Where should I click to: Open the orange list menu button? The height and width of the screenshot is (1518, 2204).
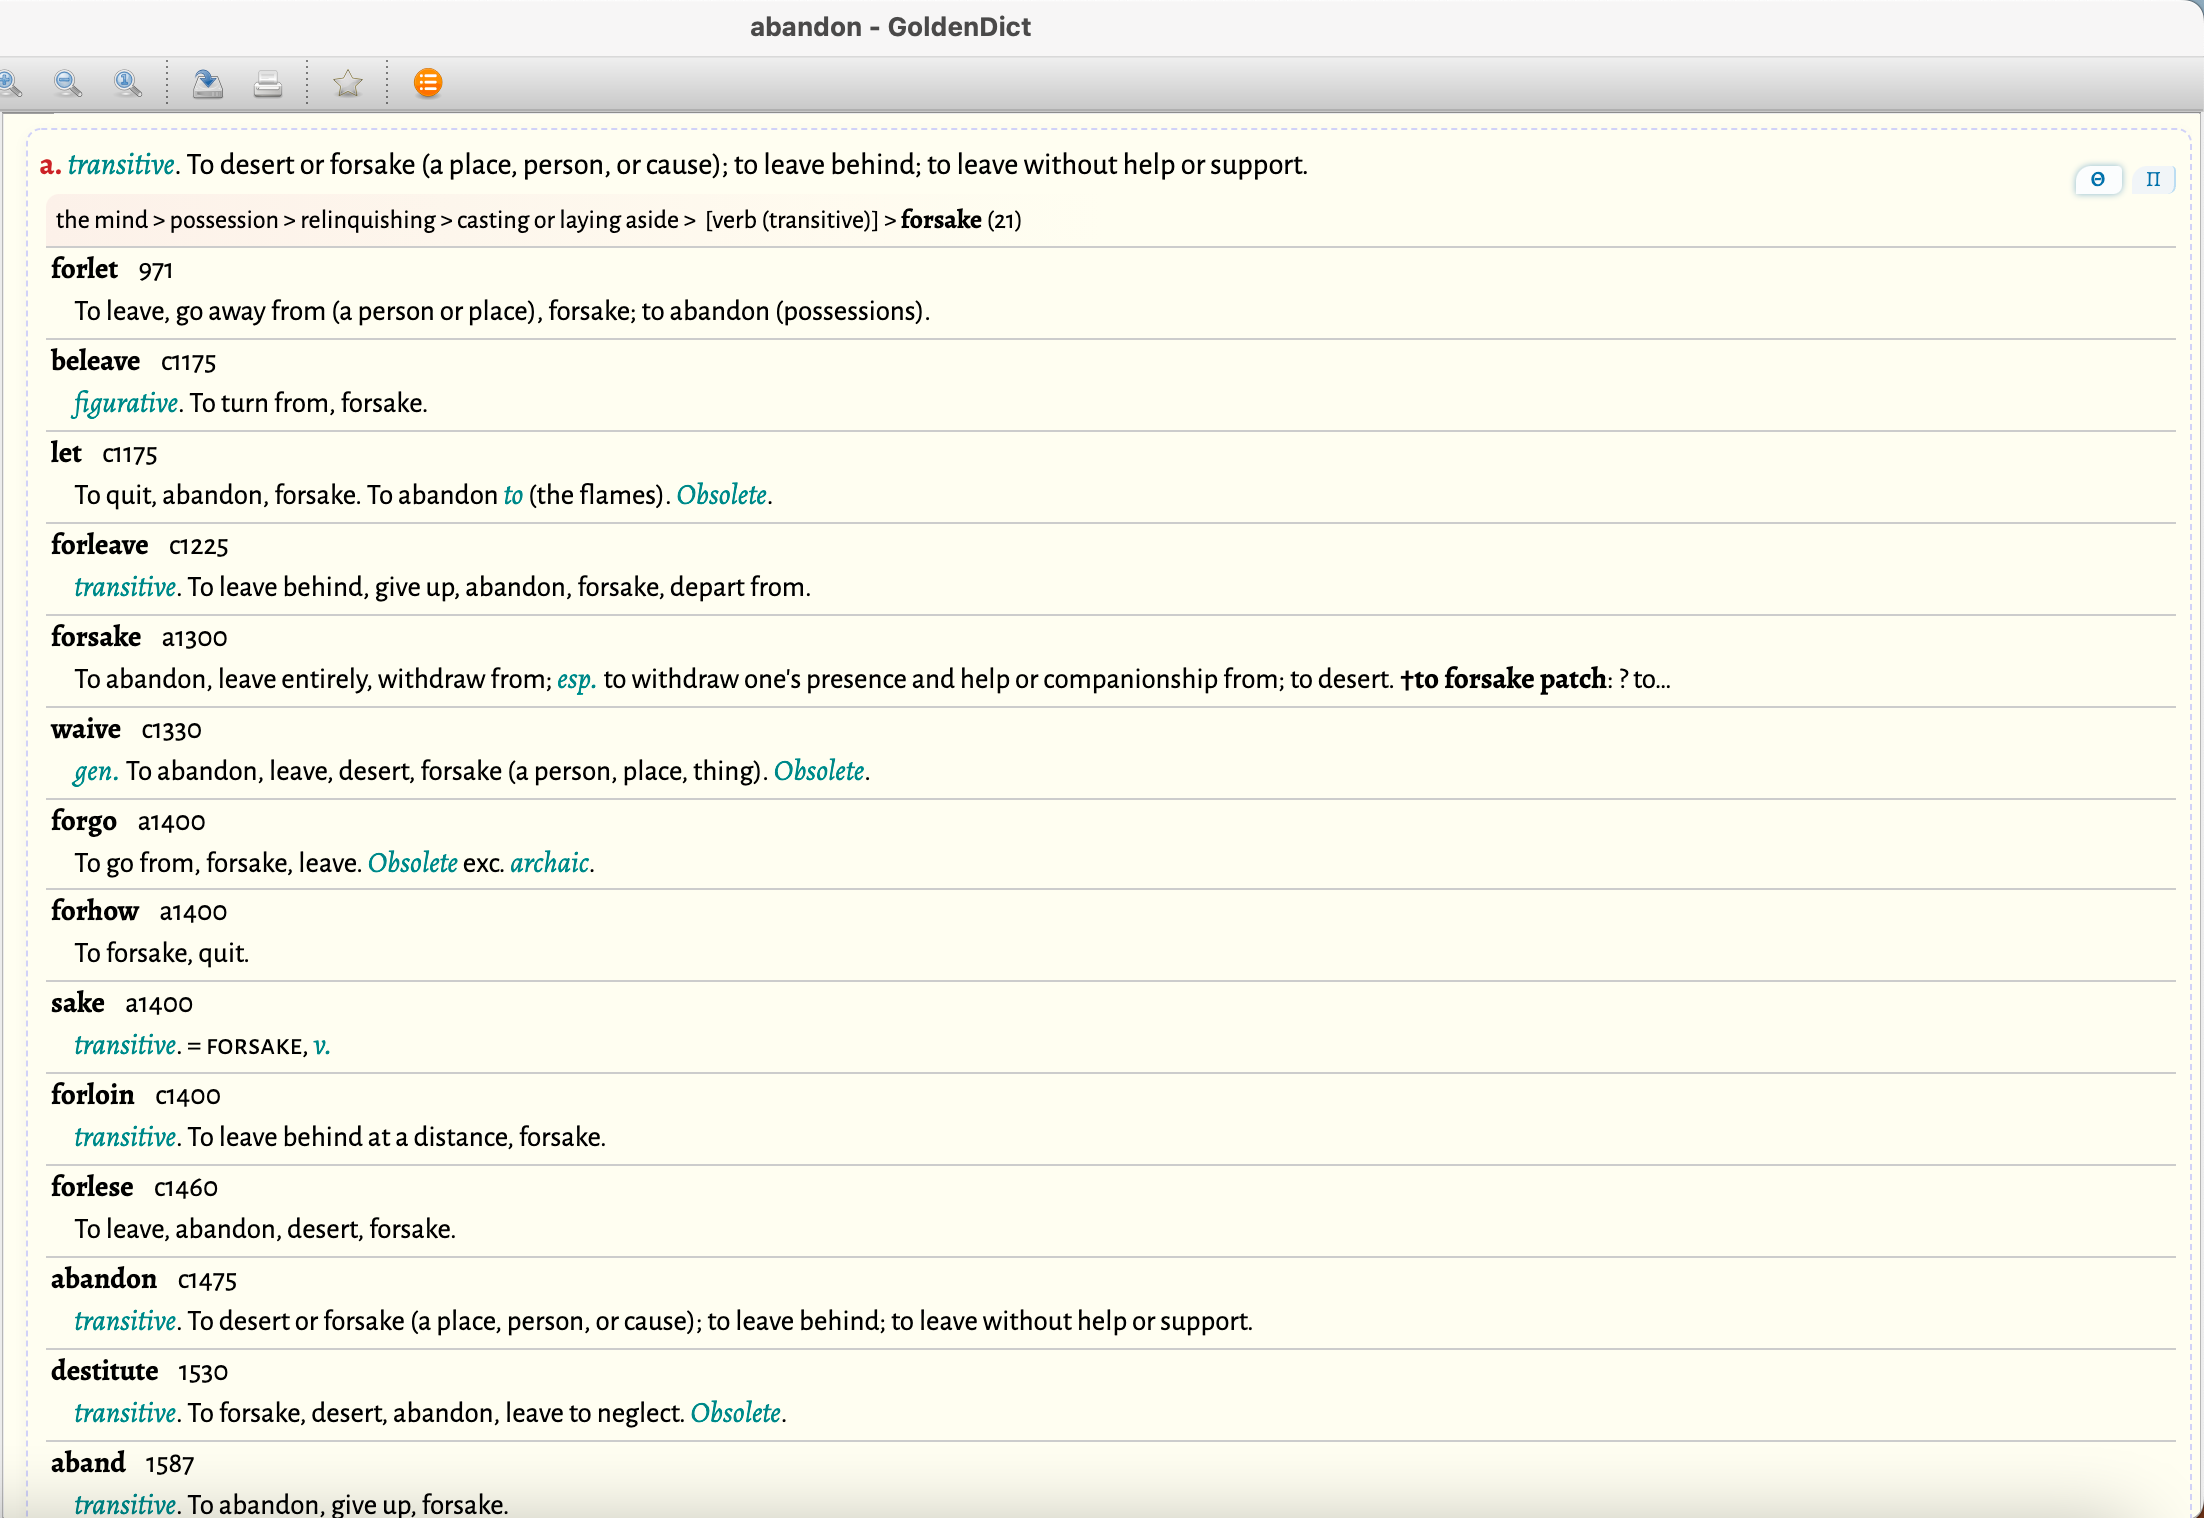(x=428, y=83)
